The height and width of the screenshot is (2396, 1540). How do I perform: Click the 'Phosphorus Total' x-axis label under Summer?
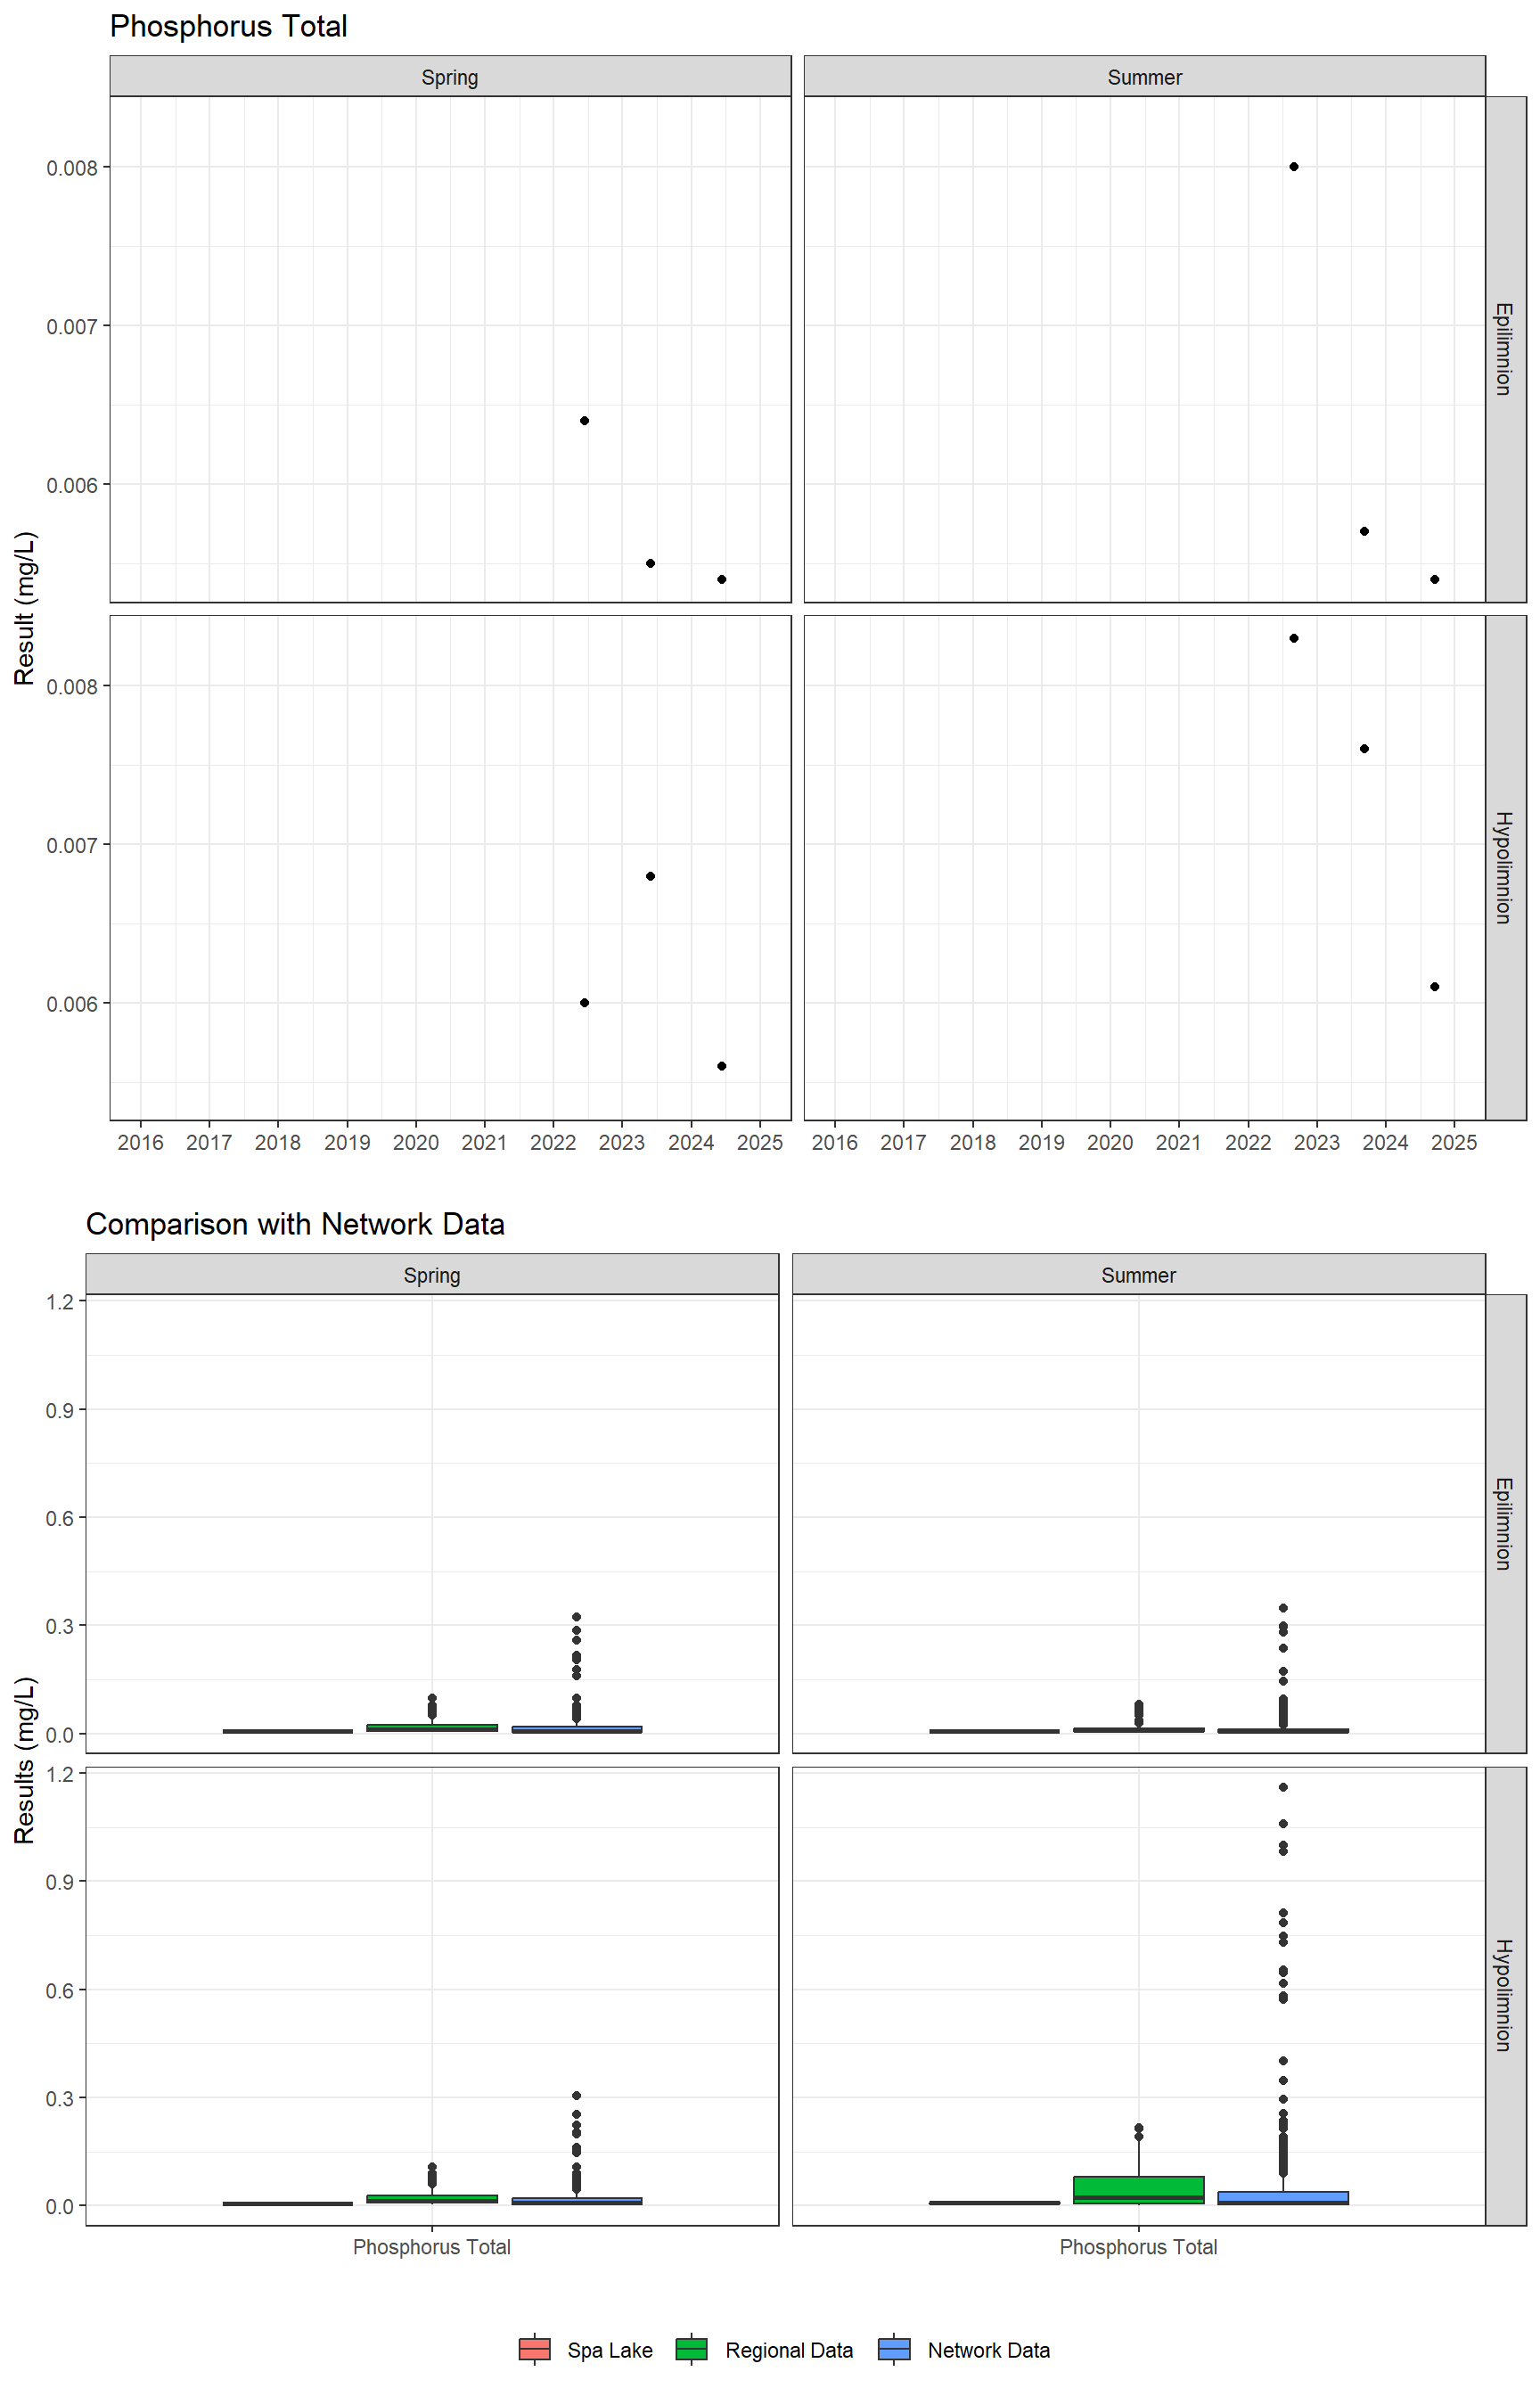1138,2247
